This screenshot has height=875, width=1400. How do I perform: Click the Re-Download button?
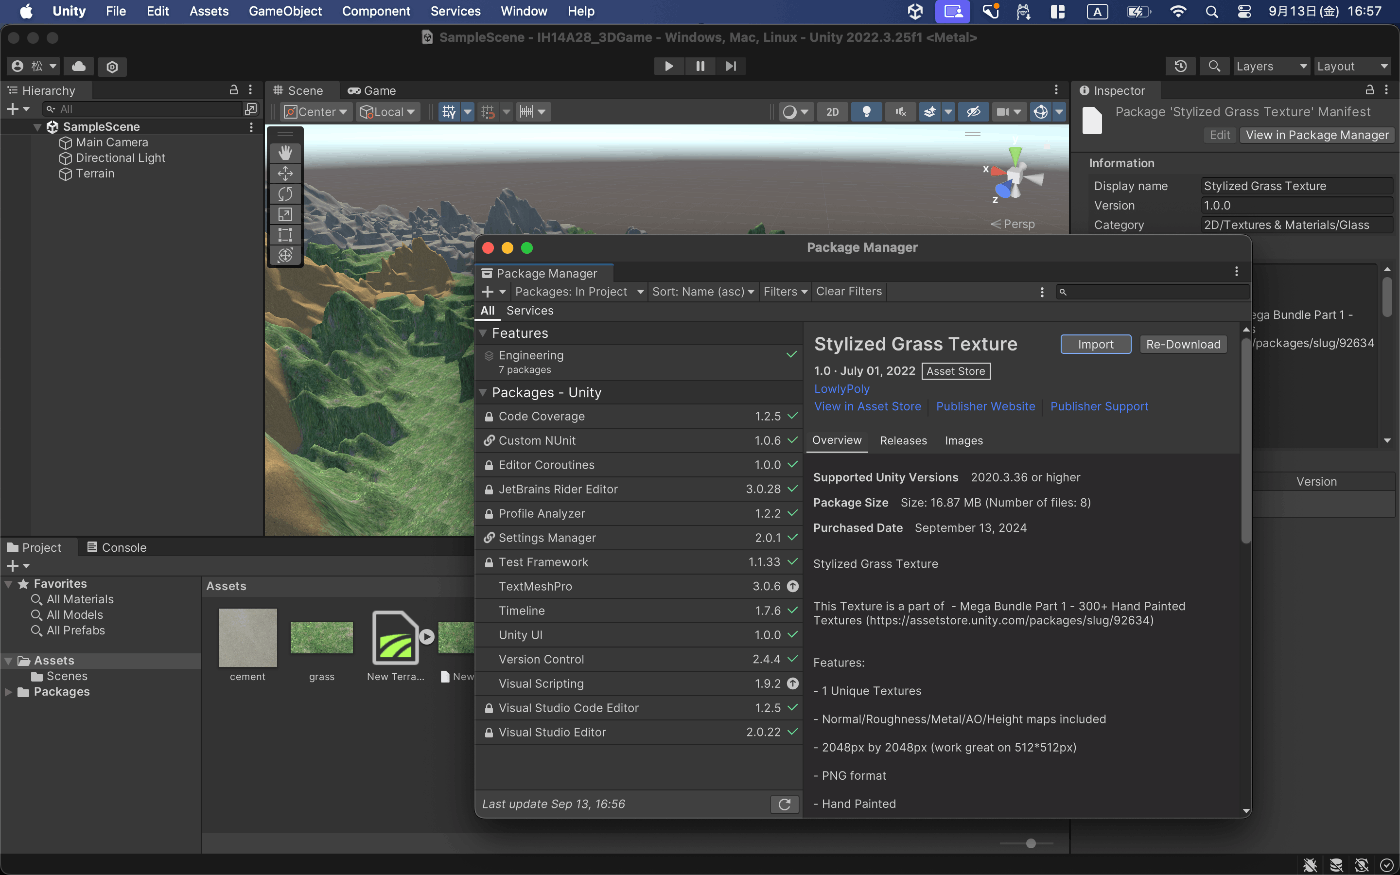coord(1184,344)
